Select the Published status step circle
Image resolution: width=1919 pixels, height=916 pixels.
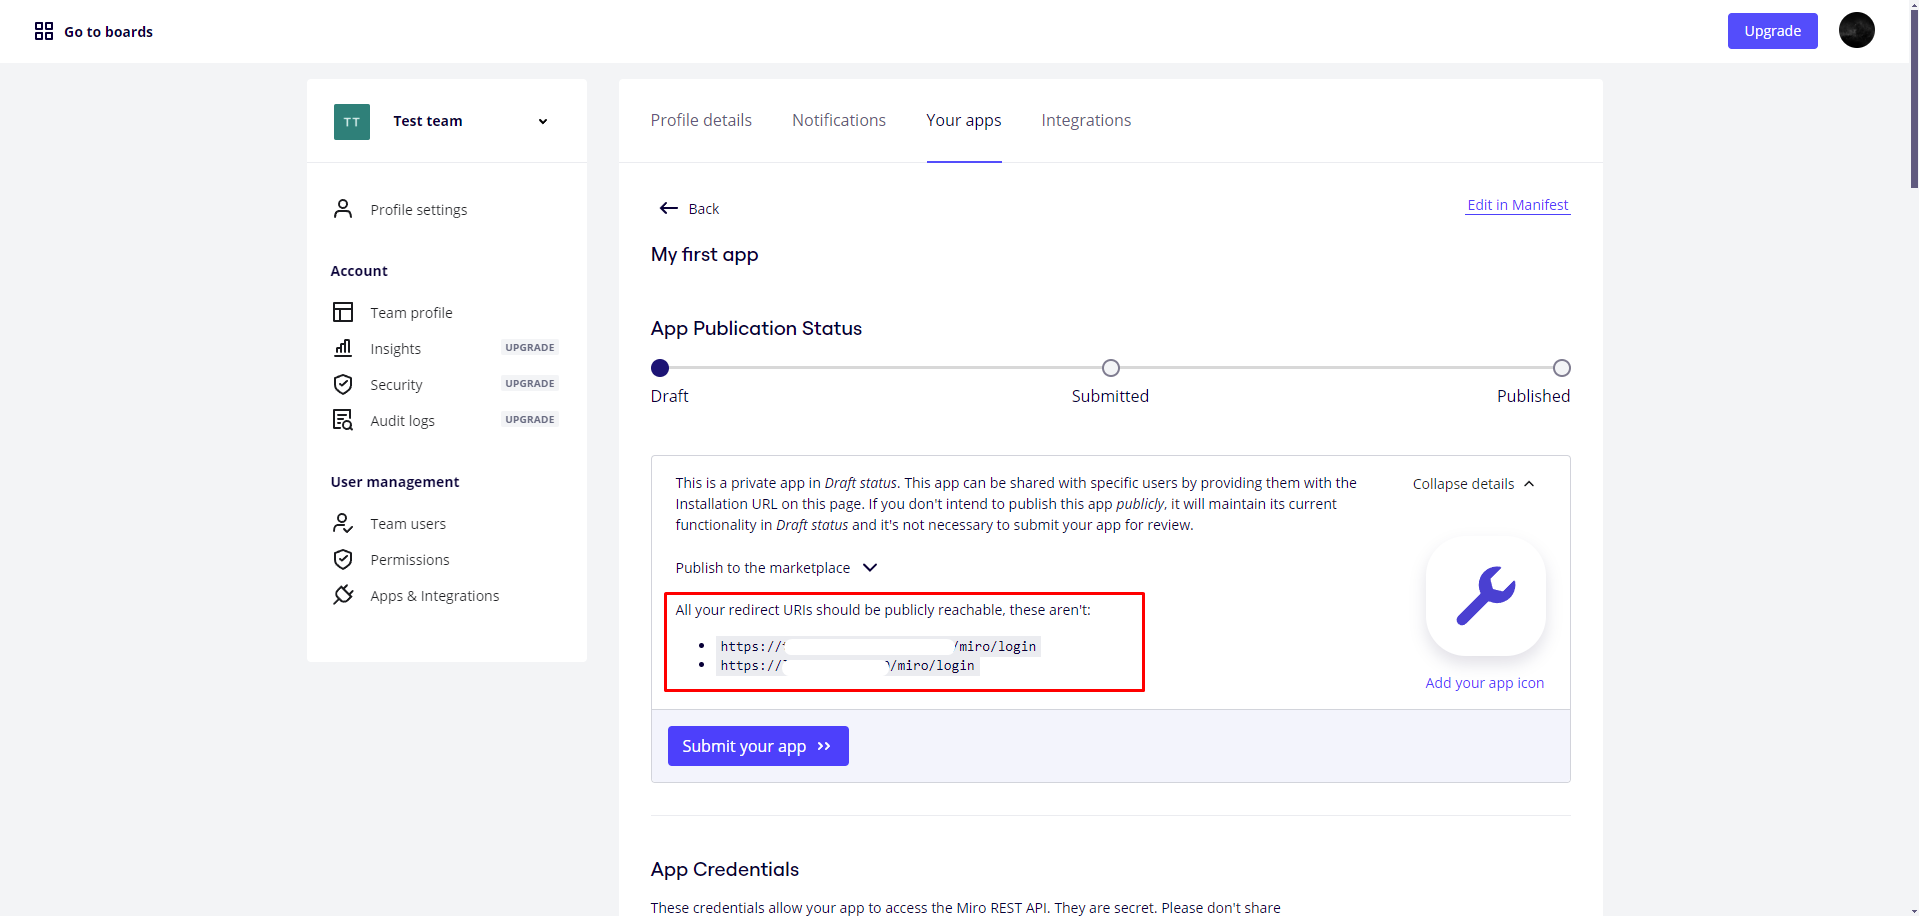point(1561,368)
